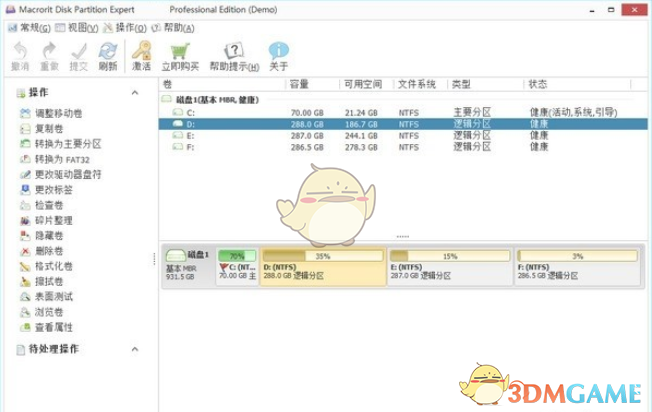652x412 pixels.
Task: Open the 视图(V) menu
Action: [77, 28]
